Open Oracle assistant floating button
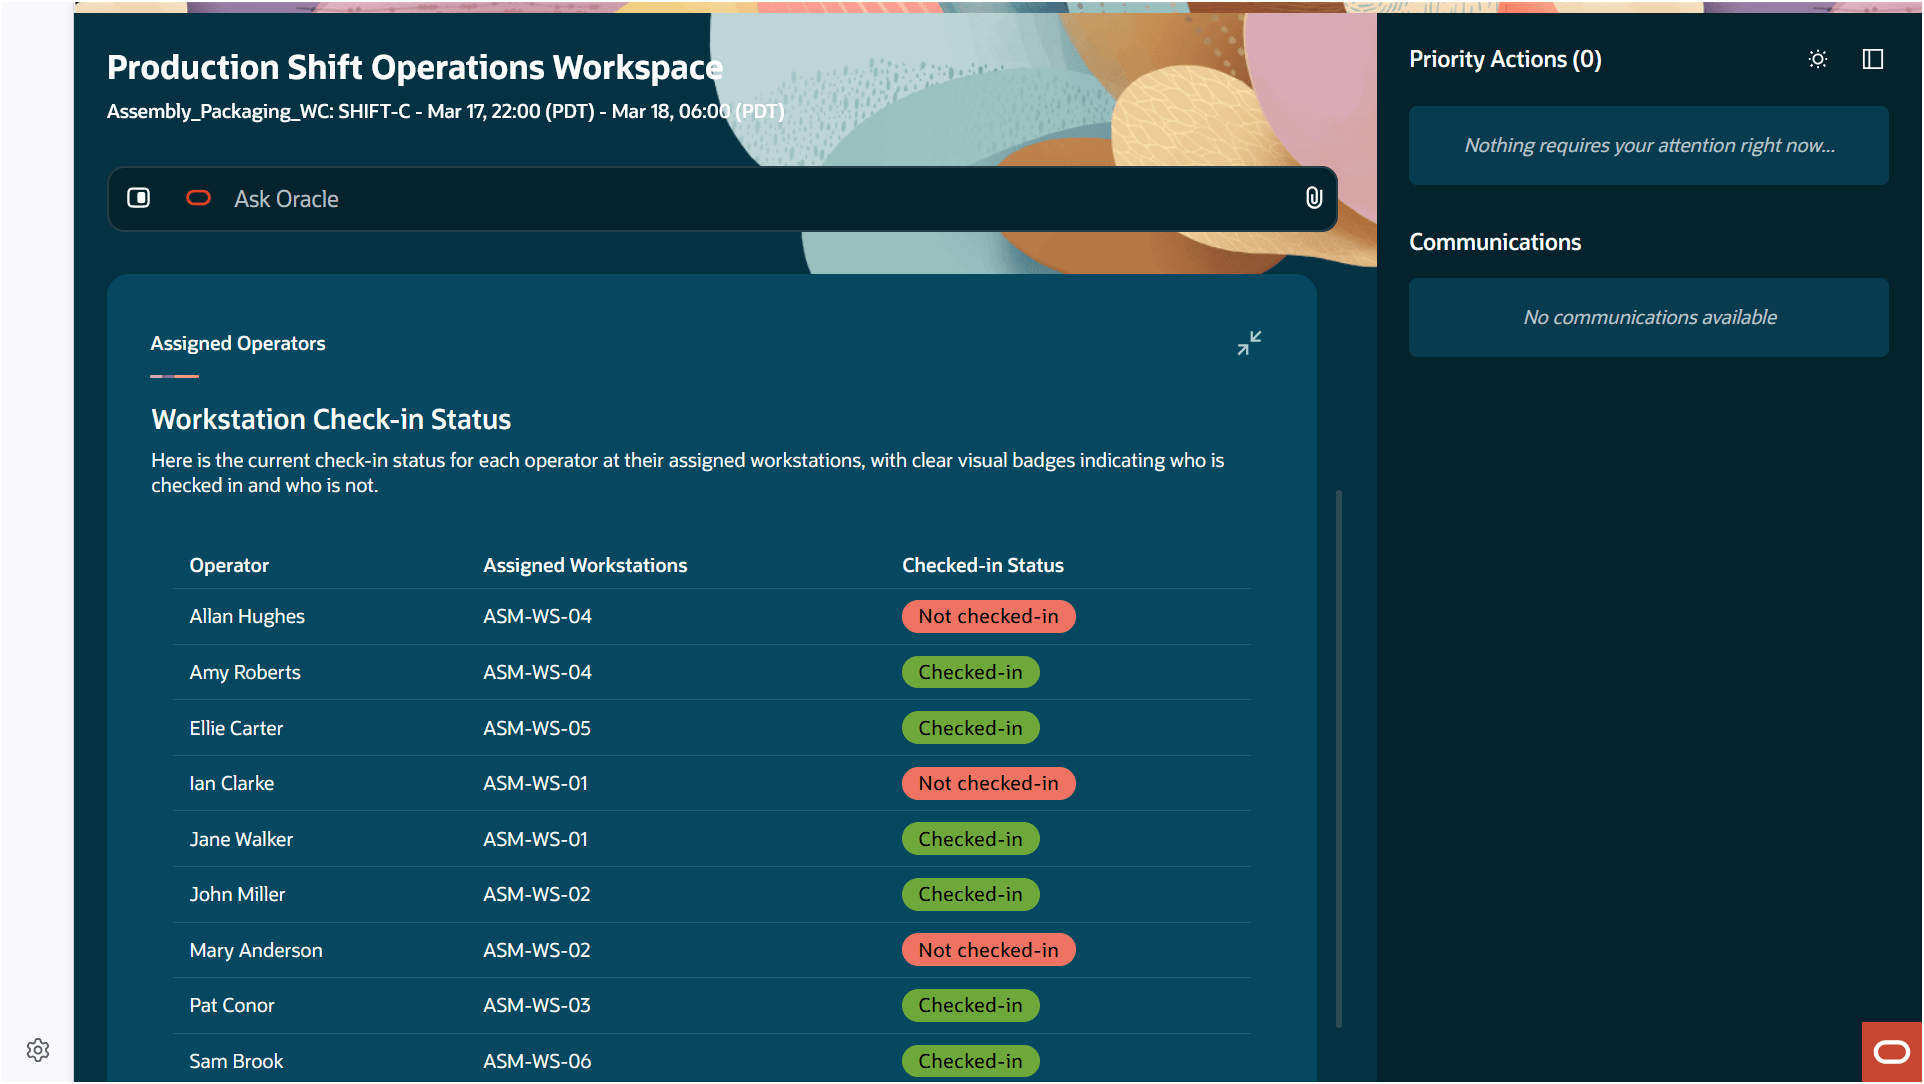 [1891, 1051]
